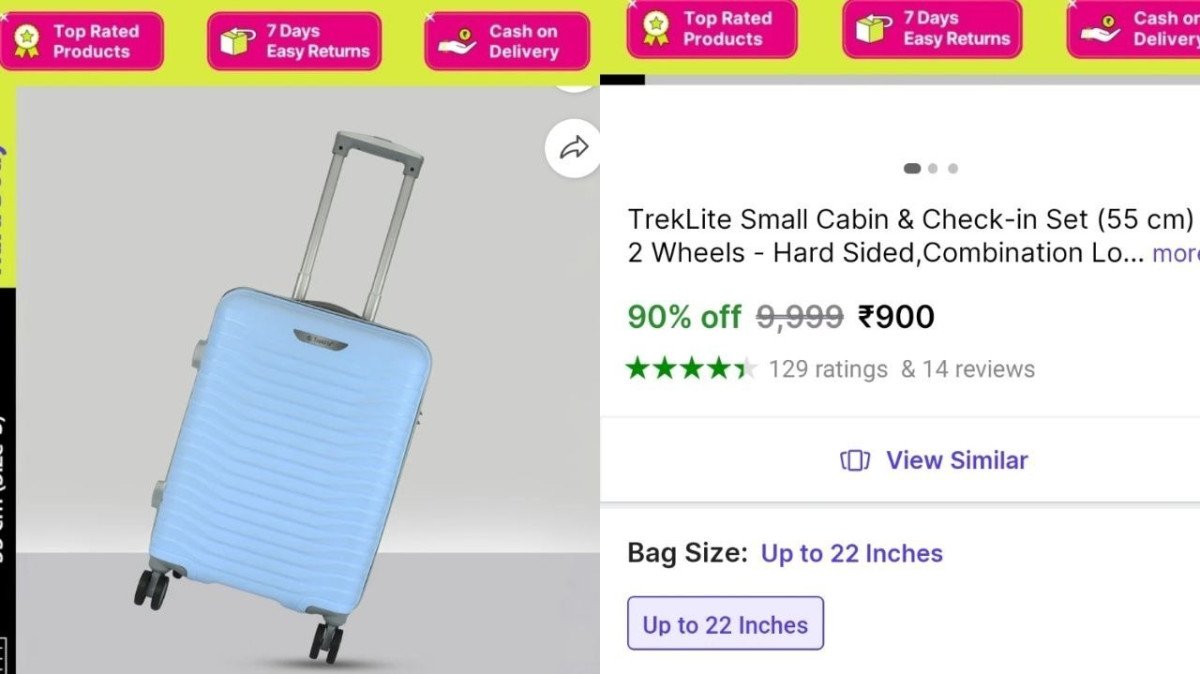
Task: Expand product title with the more link
Action: (1176, 253)
